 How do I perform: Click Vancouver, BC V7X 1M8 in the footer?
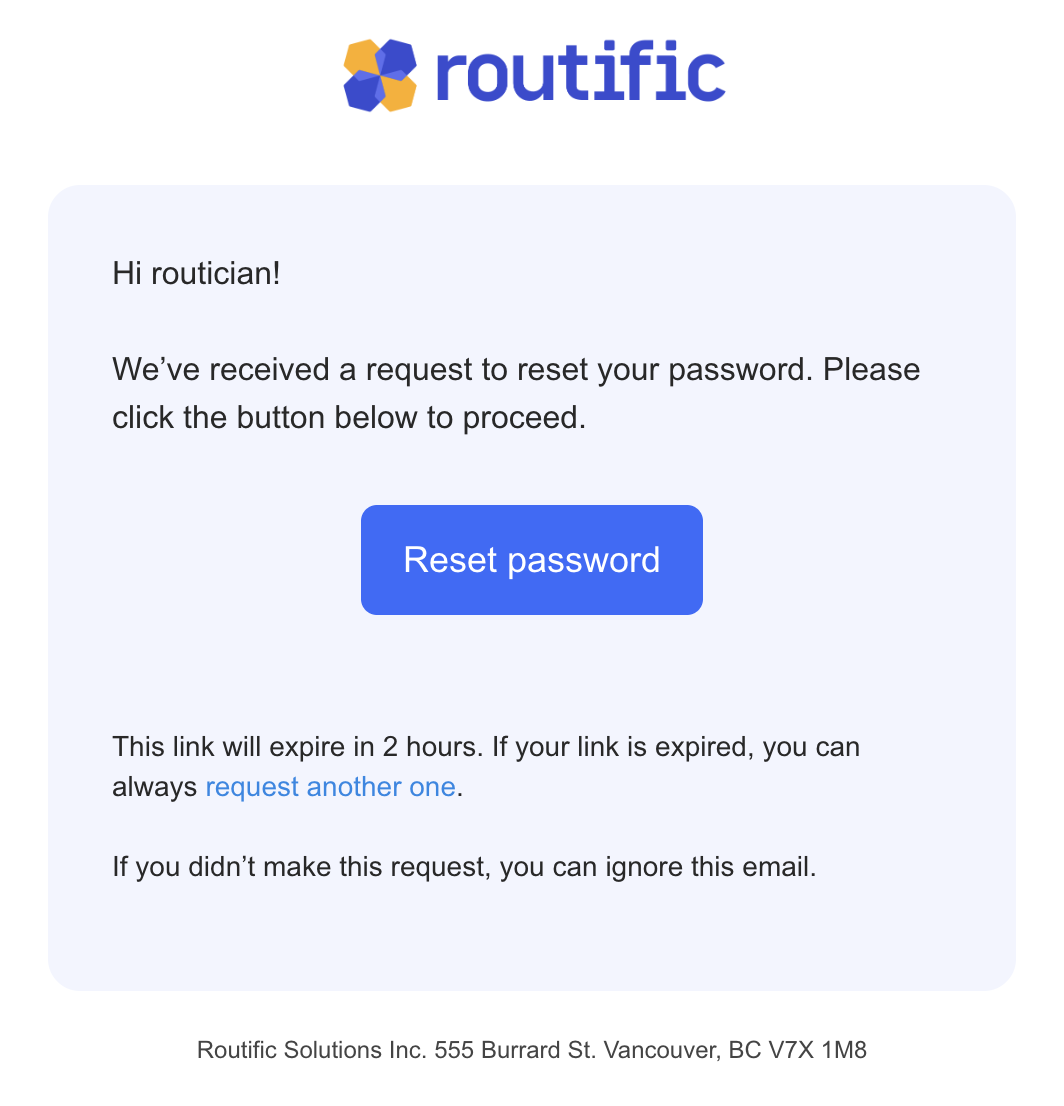(x=734, y=1050)
